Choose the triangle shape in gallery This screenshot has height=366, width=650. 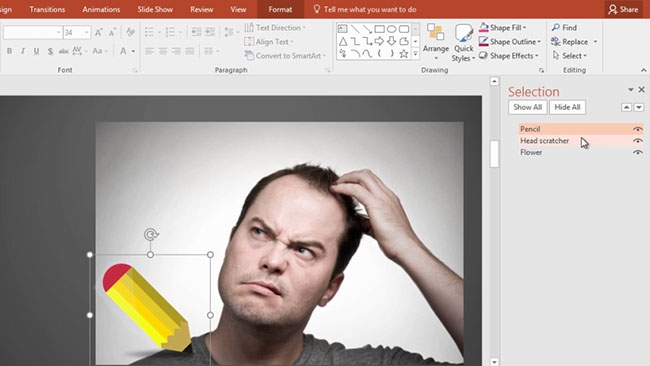[x=343, y=41]
